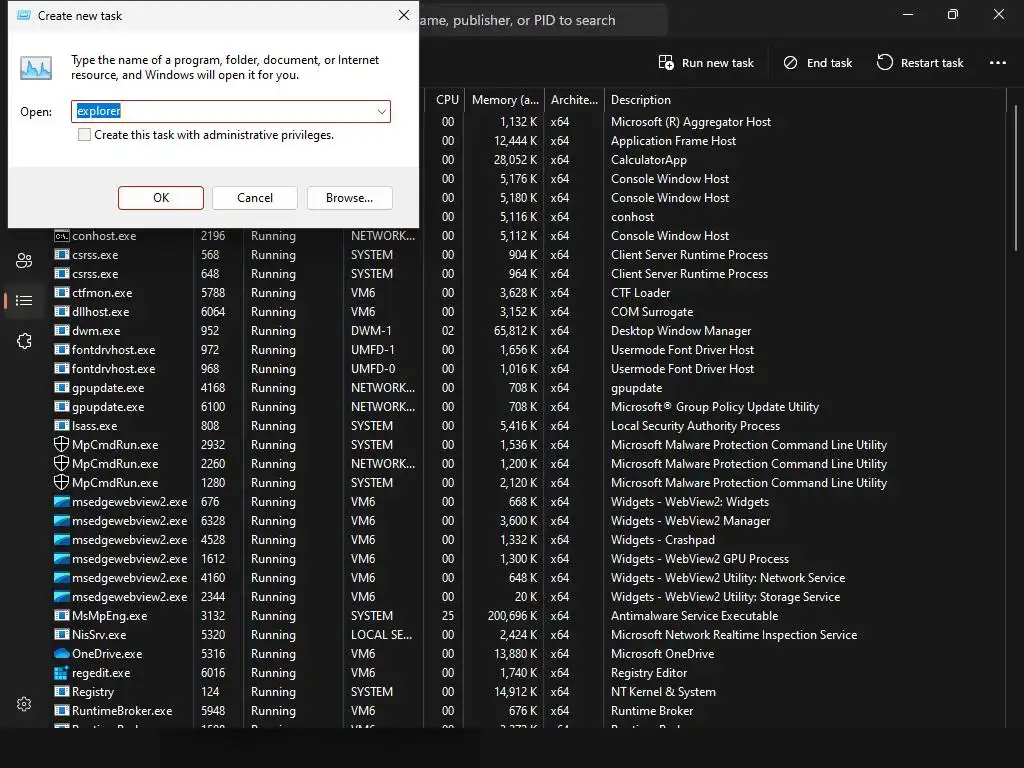
Task: Sort by Architecture column header
Action: click(x=574, y=100)
